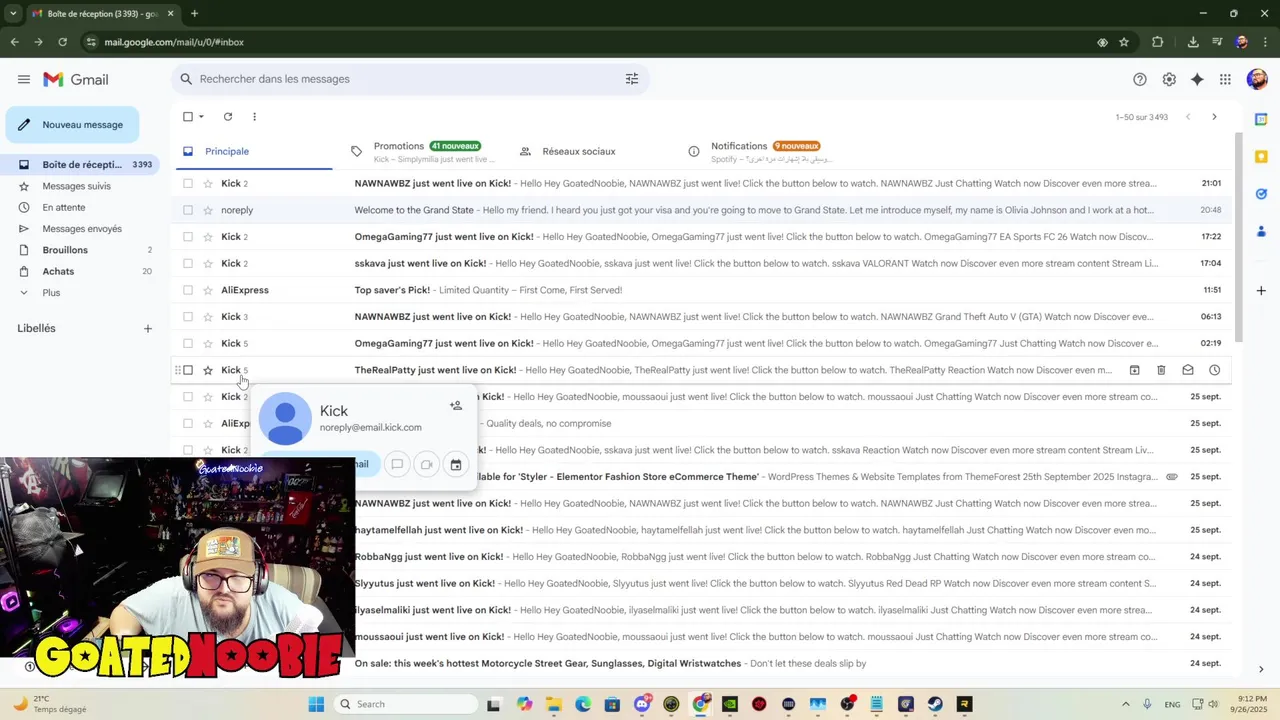The image size is (1280, 720).
Task: Open the Réseaux sociaux tab
Action: [x=579, y=152]
